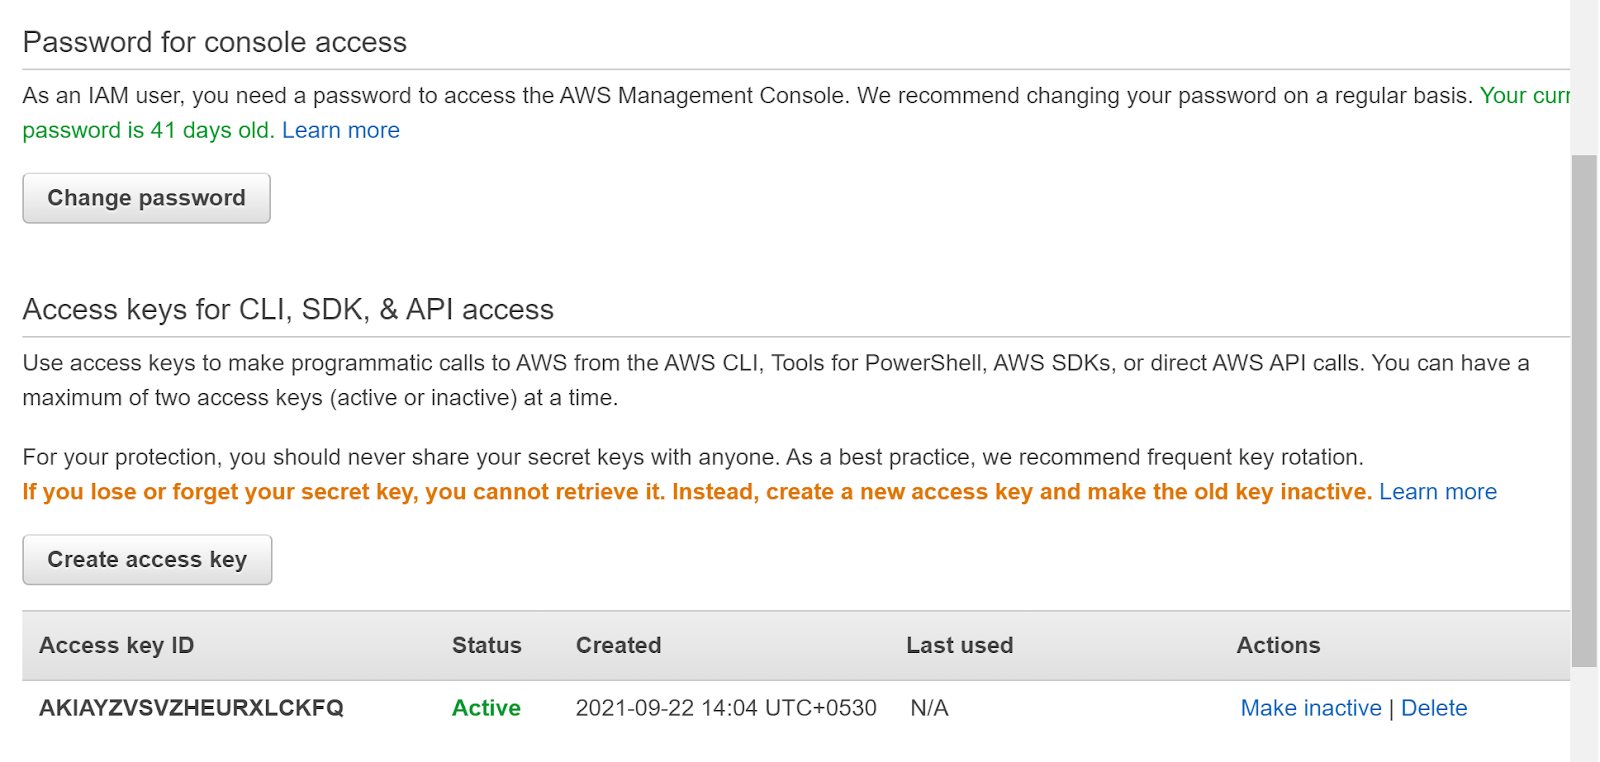
Task: Click the Access key ID column header
Action: click(x=116, y=646)
